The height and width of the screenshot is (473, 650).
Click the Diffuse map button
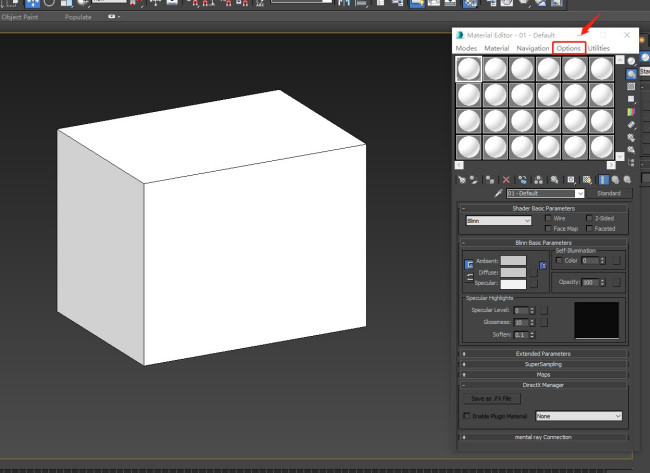pyautogui.click(x=534, y=272)
